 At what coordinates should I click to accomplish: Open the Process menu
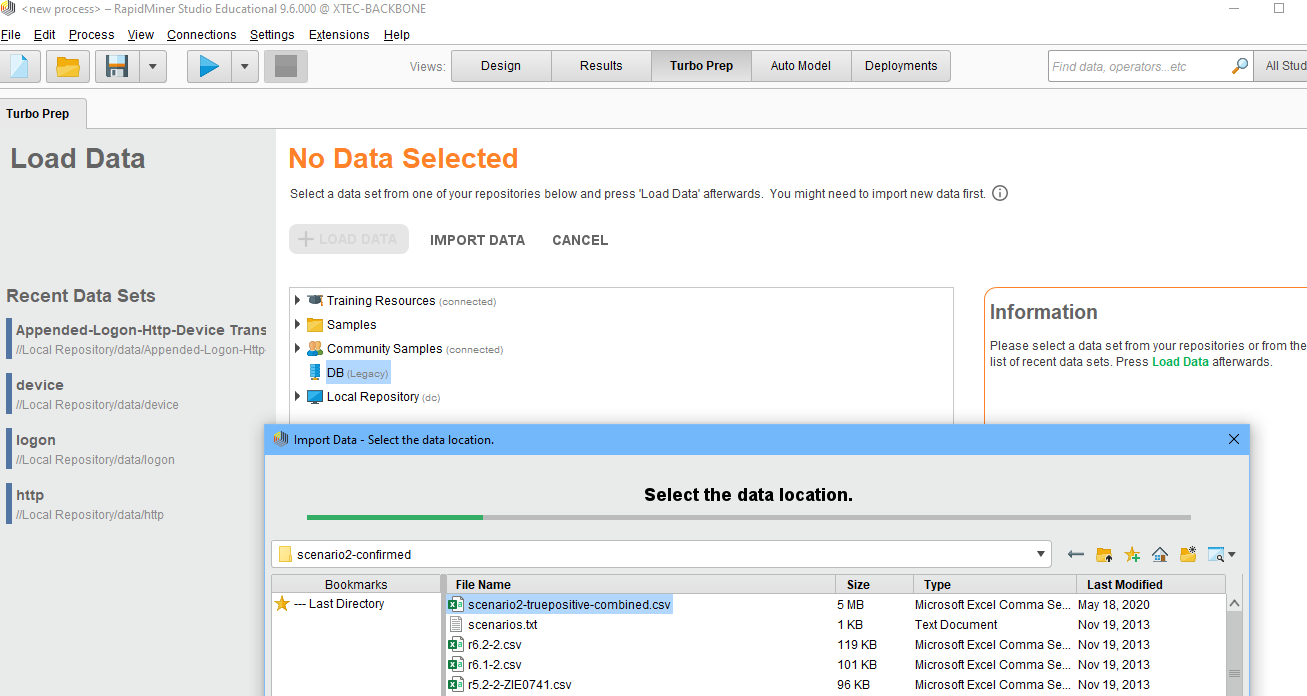[91, 34]
